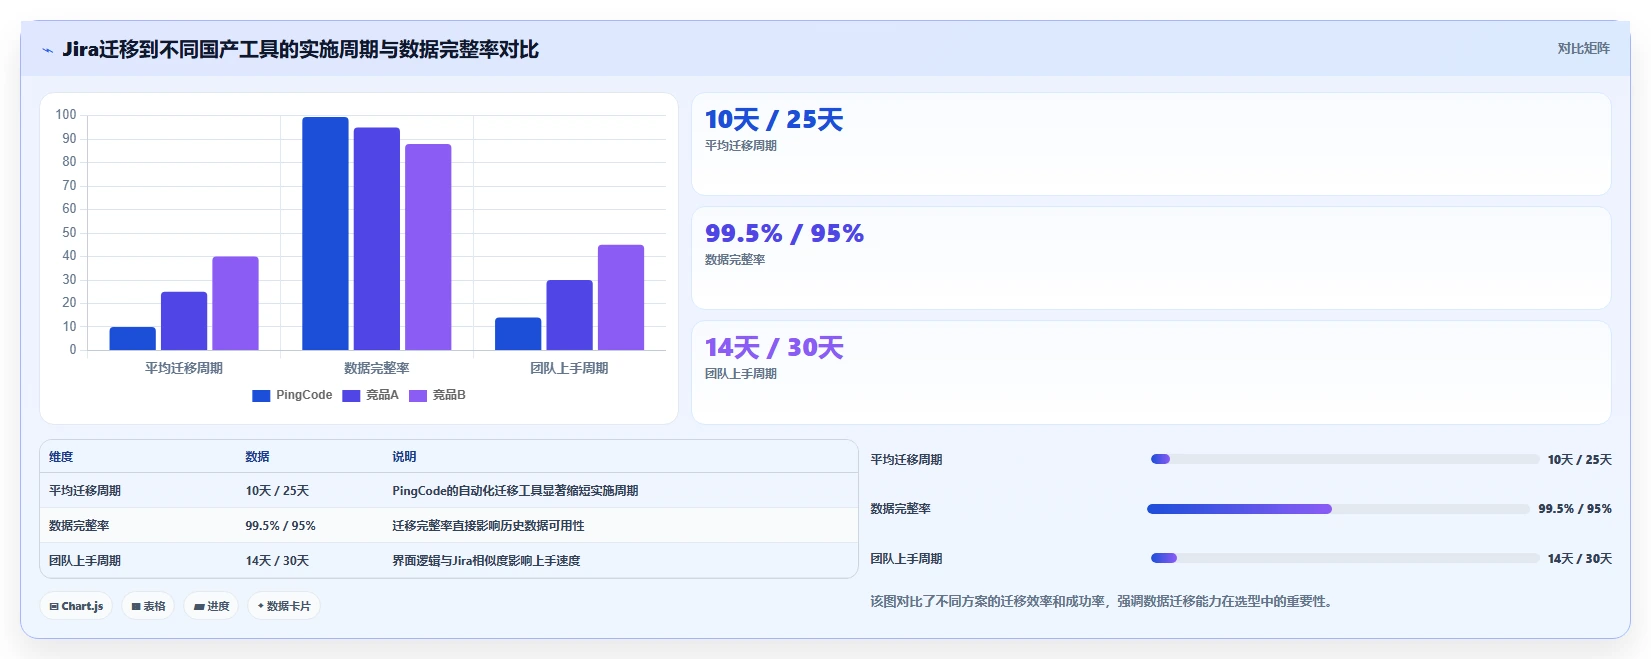
Task: Click the 平均迁移周期 chart axis label
Action: point(184,368)
